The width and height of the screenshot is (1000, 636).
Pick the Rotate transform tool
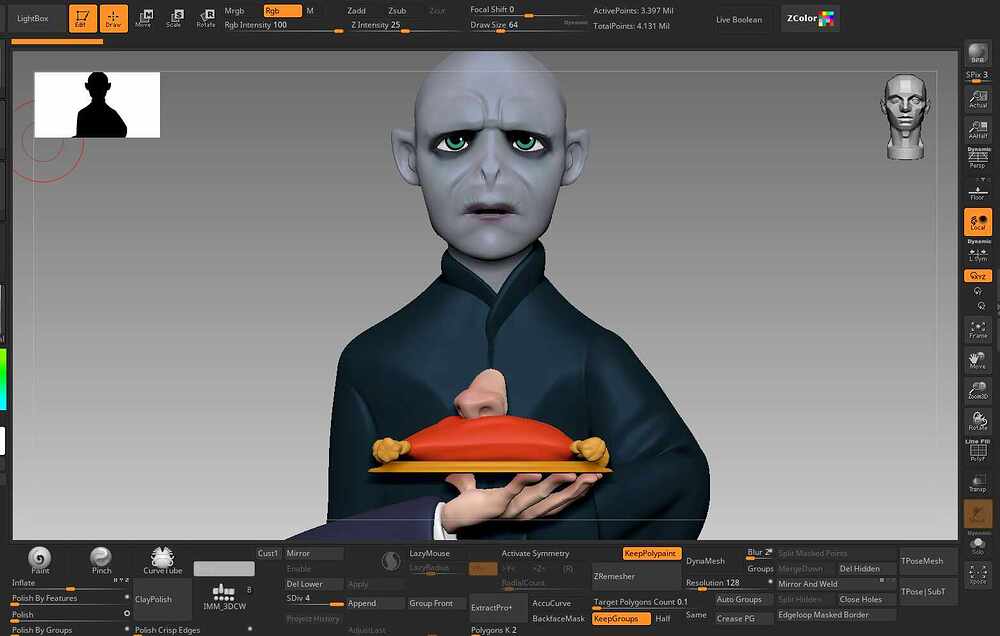[x=205, y=18]
